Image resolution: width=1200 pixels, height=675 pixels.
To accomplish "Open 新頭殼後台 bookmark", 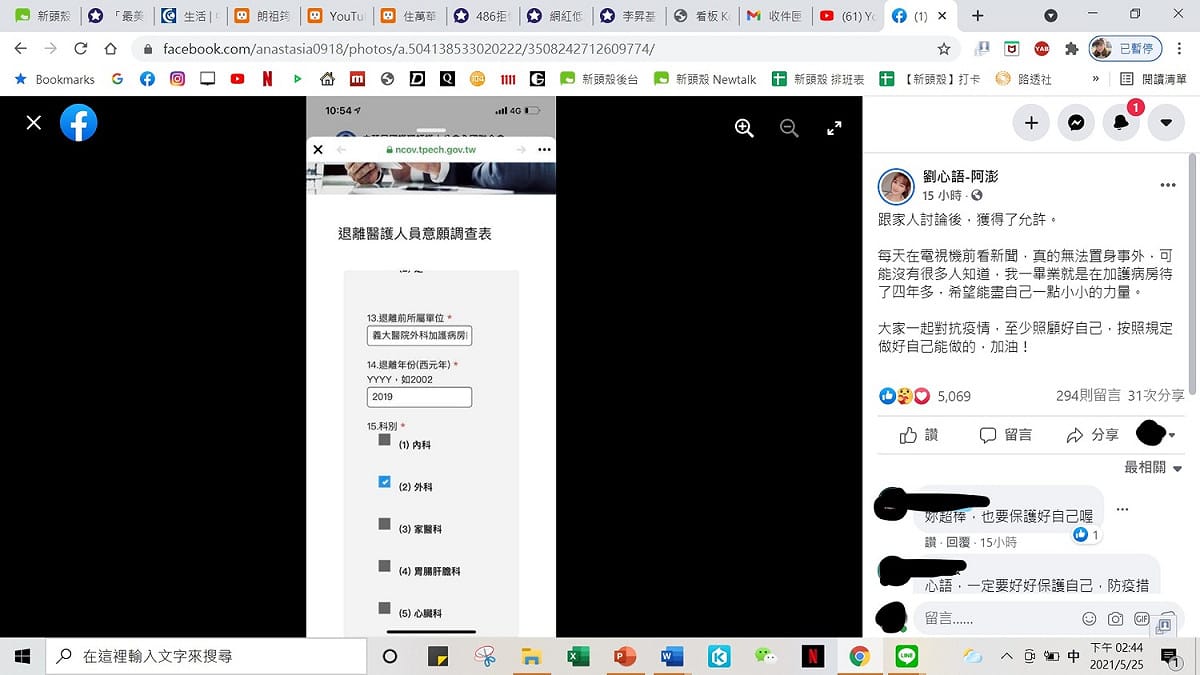I will 599,79.
